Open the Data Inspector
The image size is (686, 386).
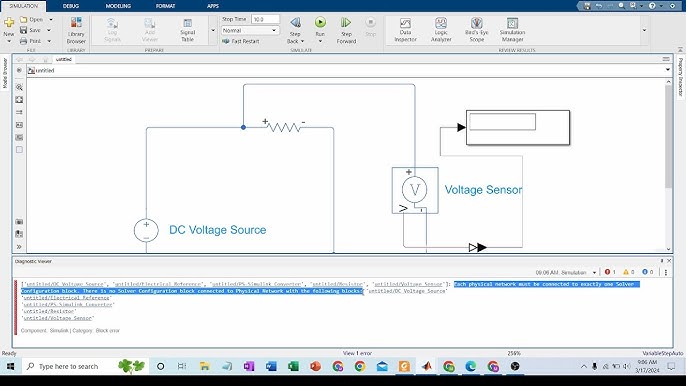(x=405, y=30)
